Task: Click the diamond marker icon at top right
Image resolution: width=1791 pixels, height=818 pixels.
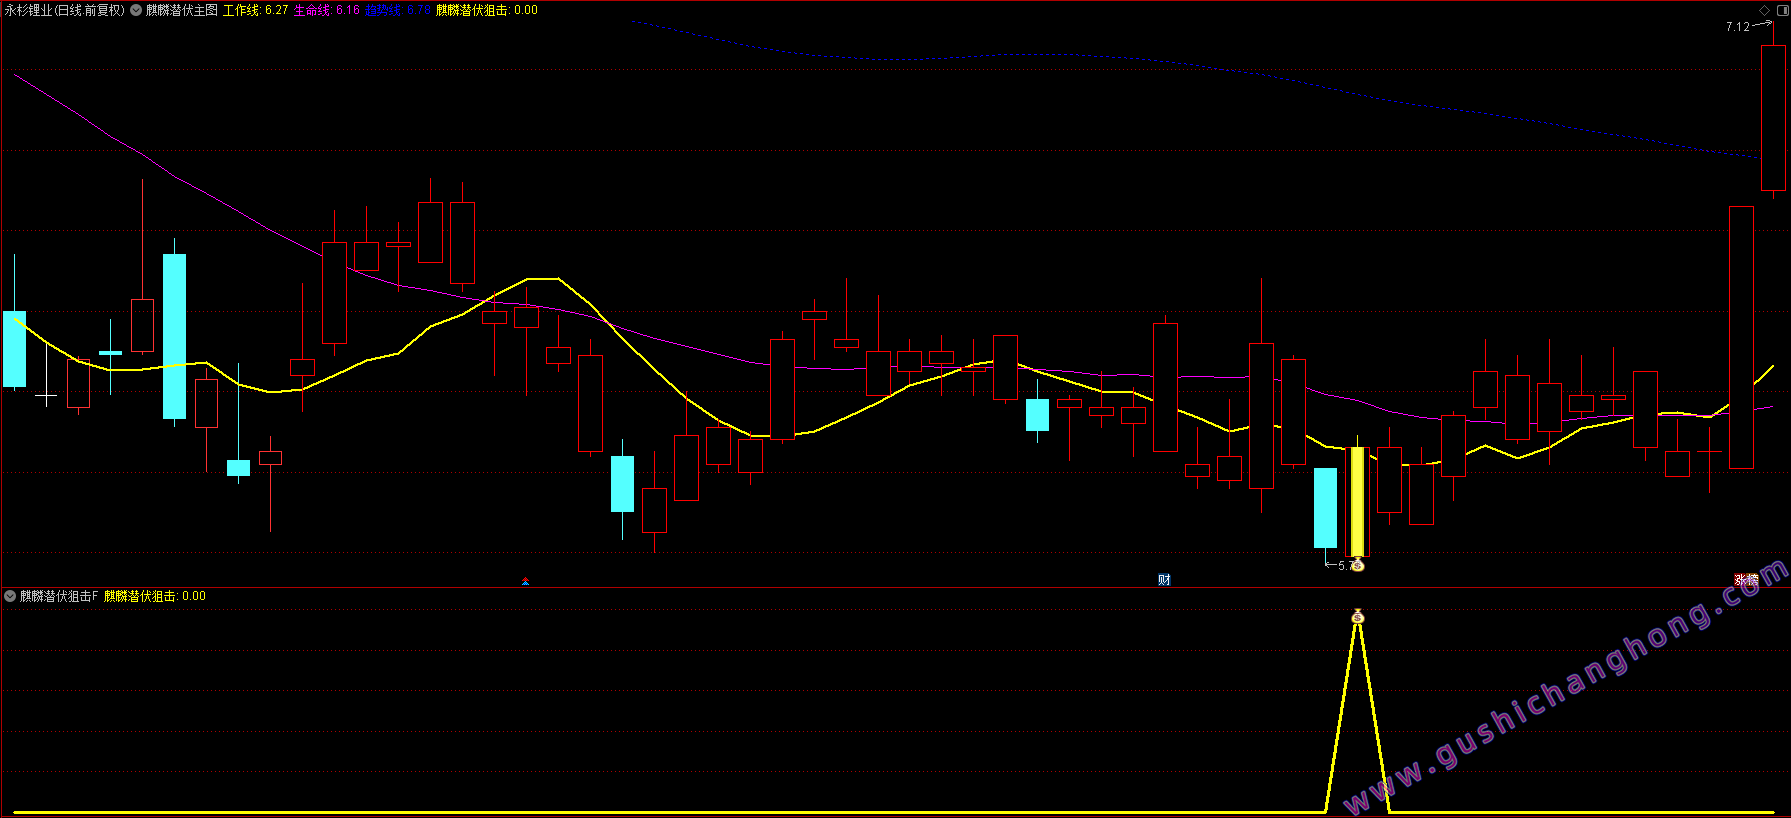Action: click(1764, 10)
